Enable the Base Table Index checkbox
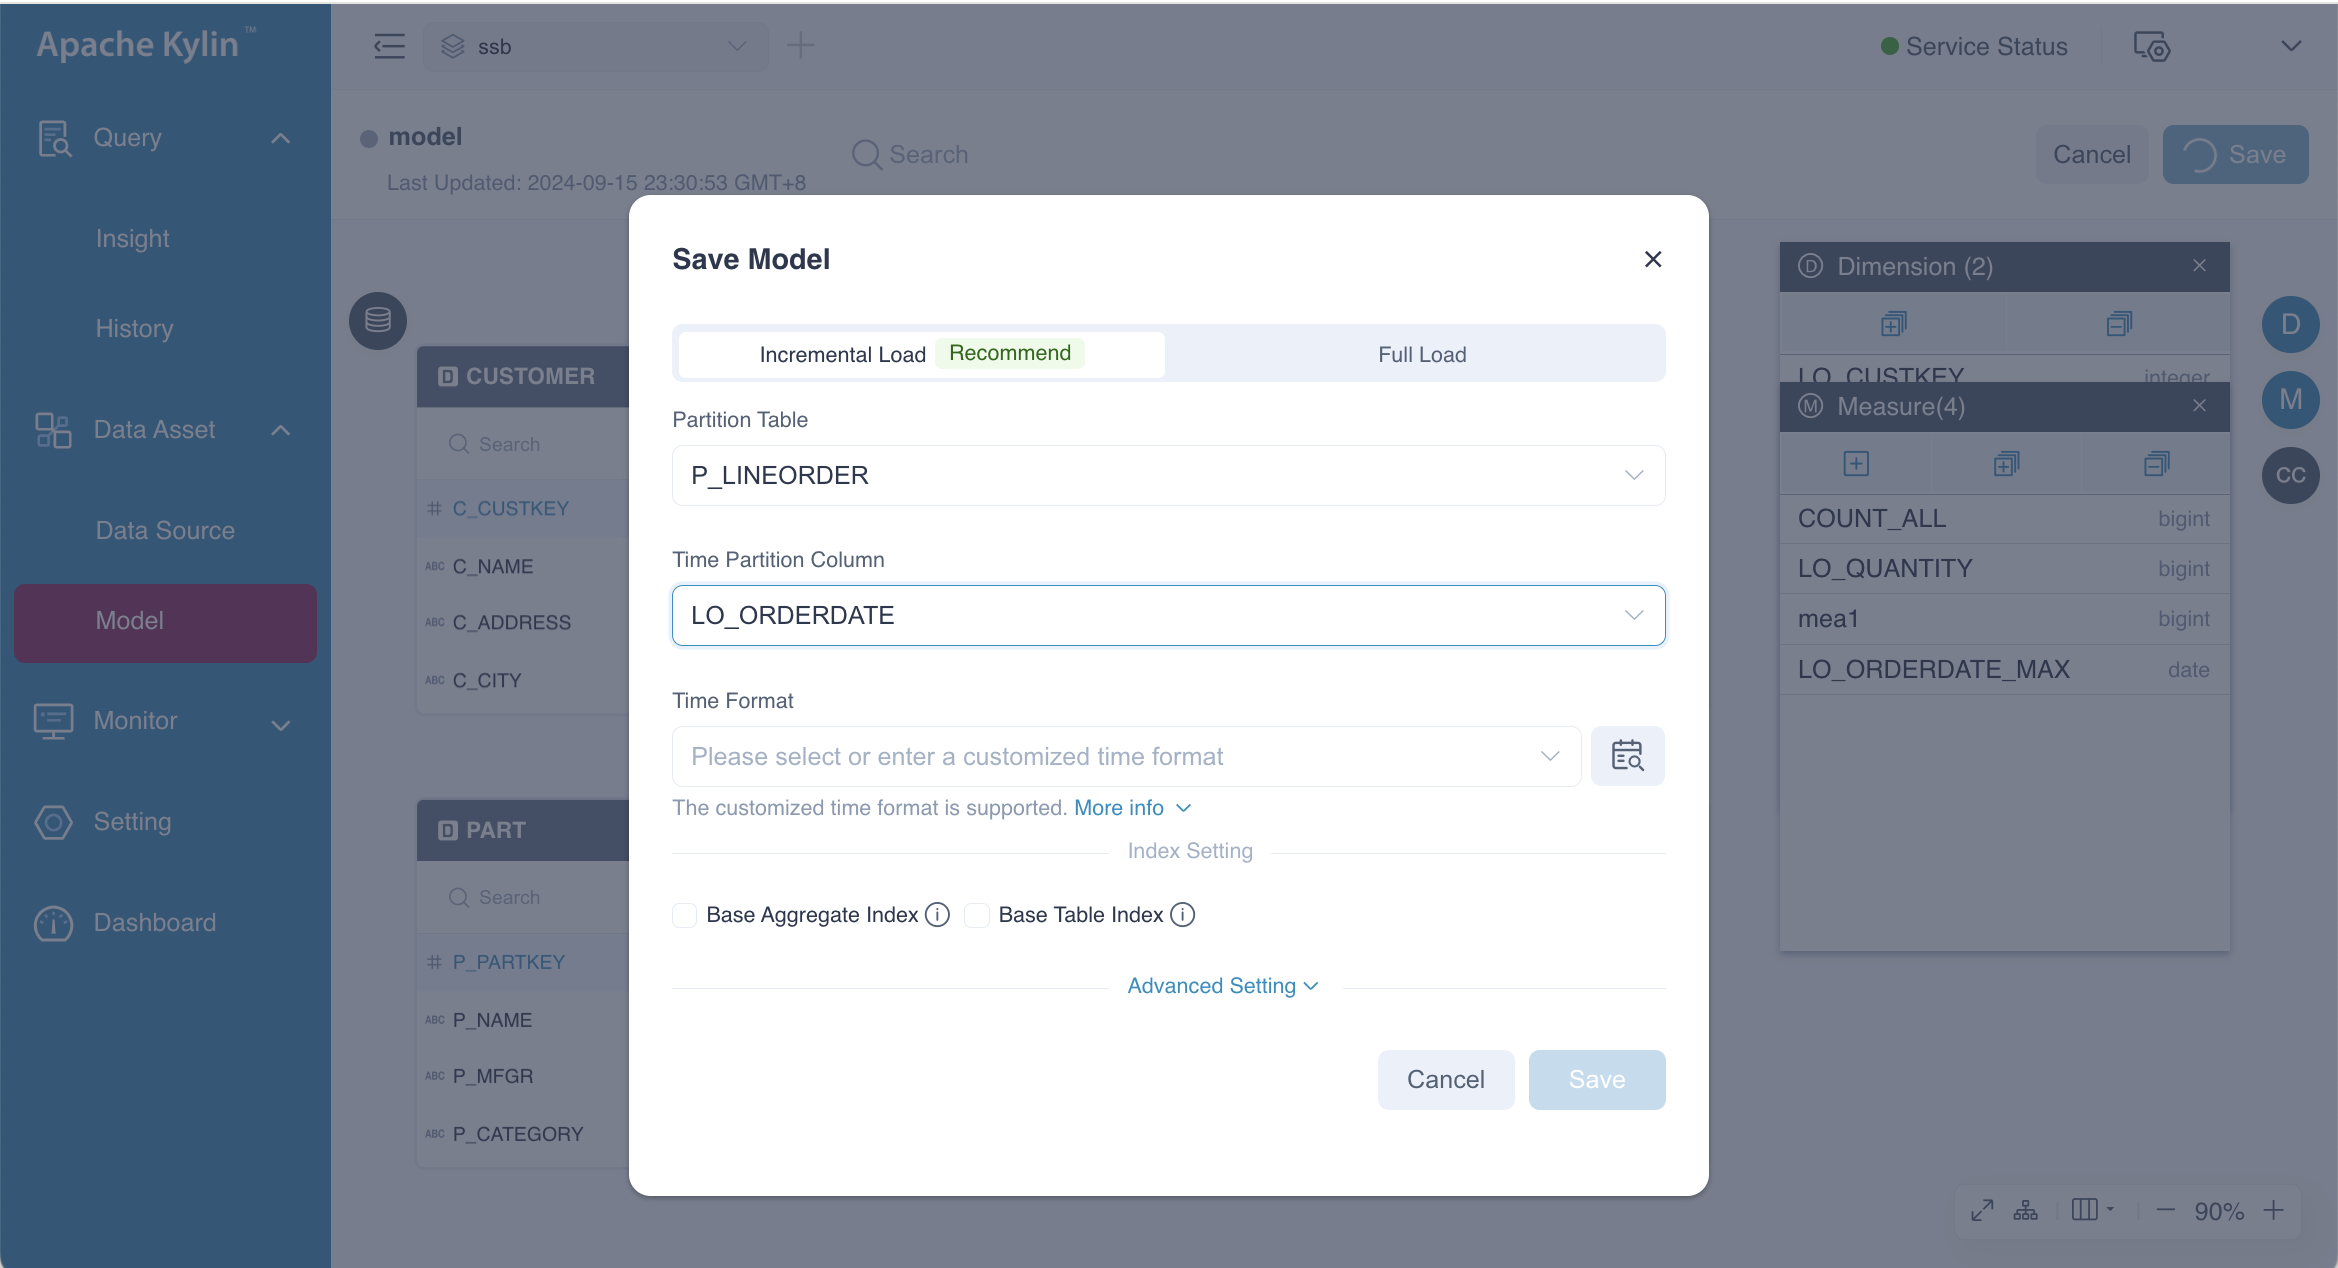The height and width of the screenshot is (1268, 2338). pyautogui.click(x=977, y=915)
